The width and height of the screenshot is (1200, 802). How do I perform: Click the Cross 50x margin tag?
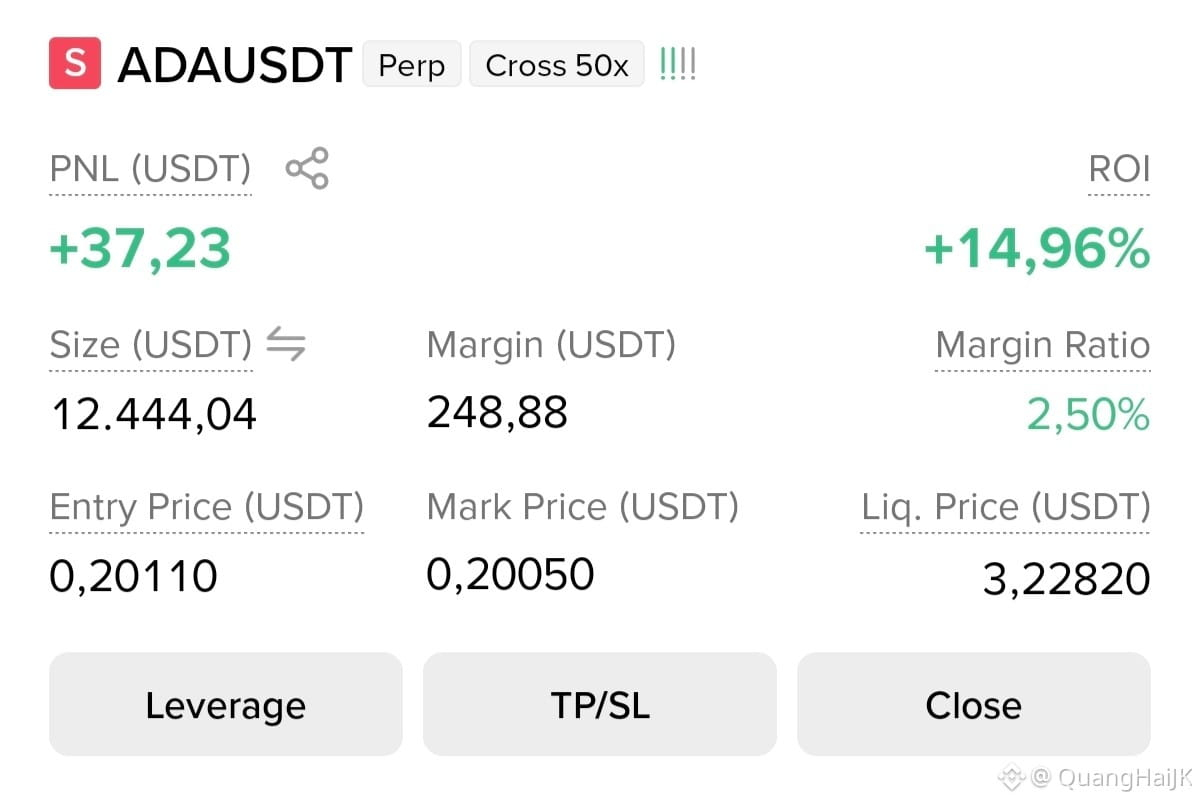pyautogui.click(x=557, y=66)
